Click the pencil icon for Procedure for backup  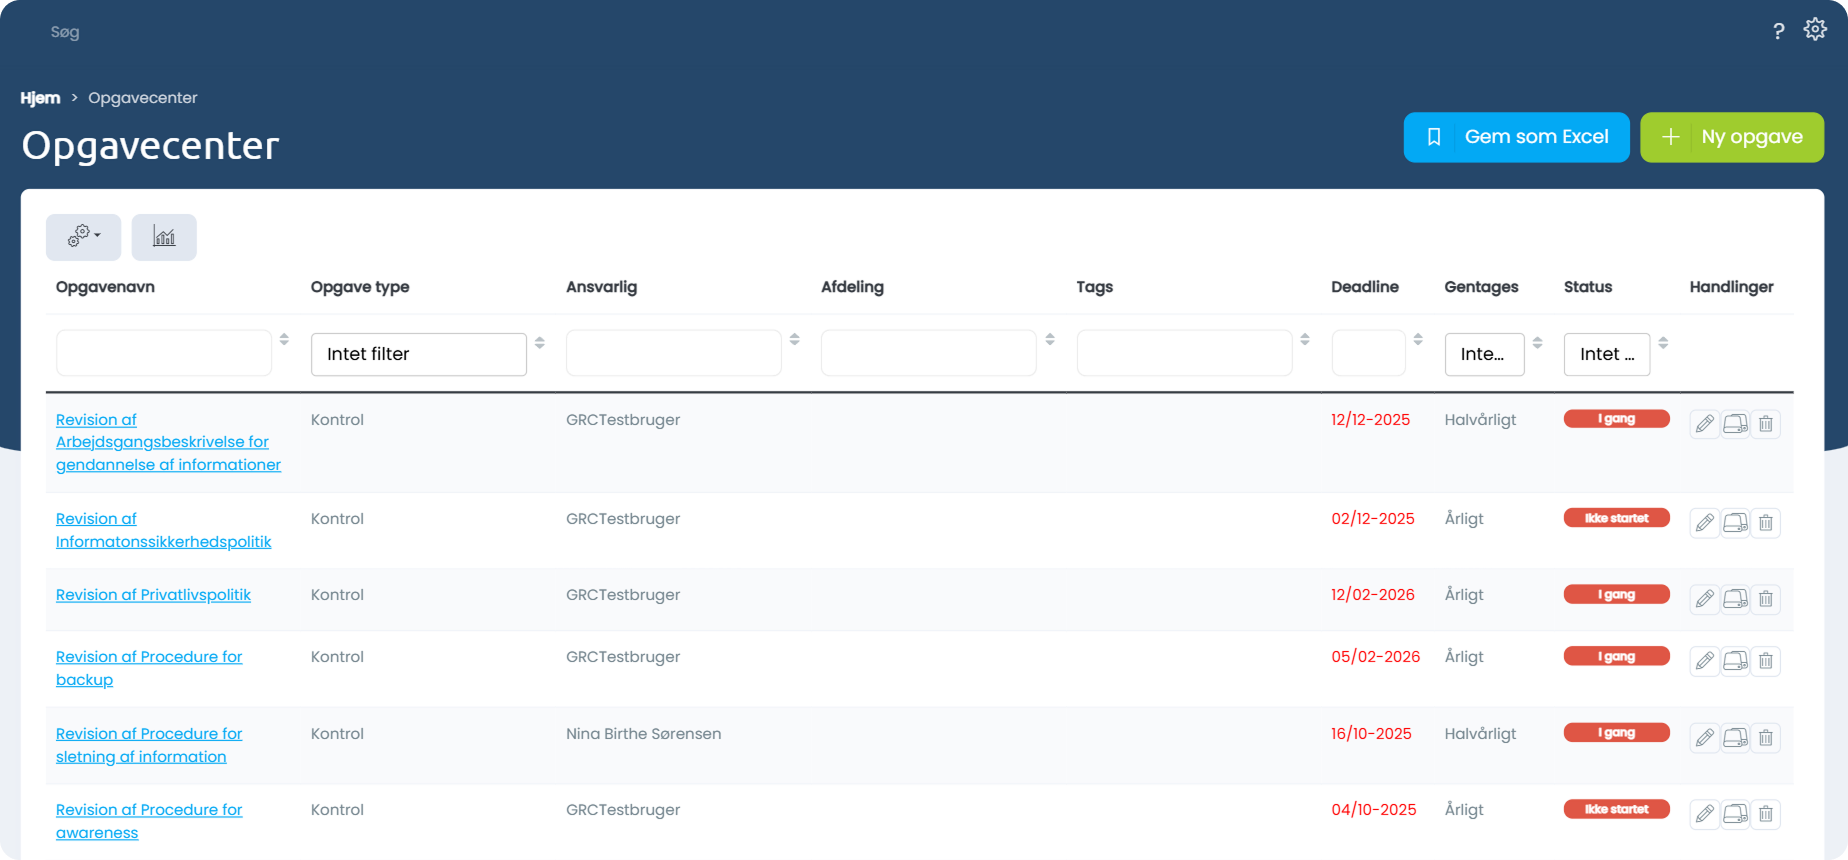pyautogui.click(x=1705, y=661)
